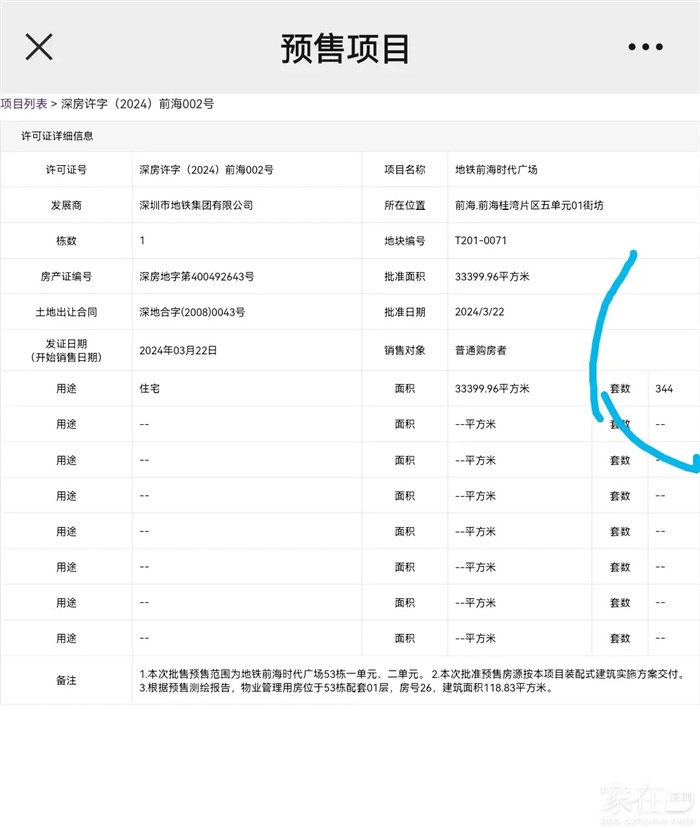Go back to 项目列表 breadcrumb link
The image size is (700, 828).
tap(24, 103)
